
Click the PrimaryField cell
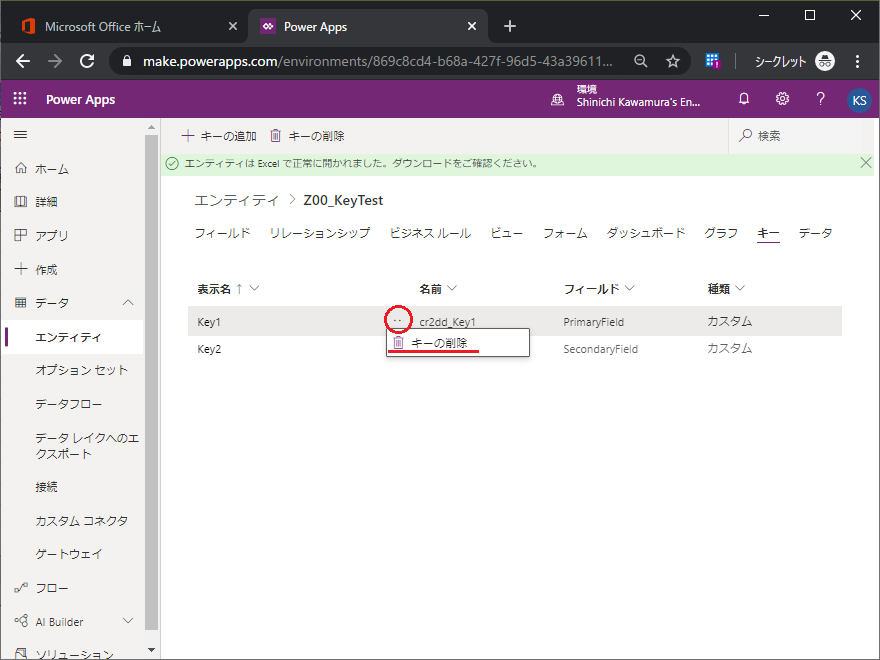click(x=593, y=322)
